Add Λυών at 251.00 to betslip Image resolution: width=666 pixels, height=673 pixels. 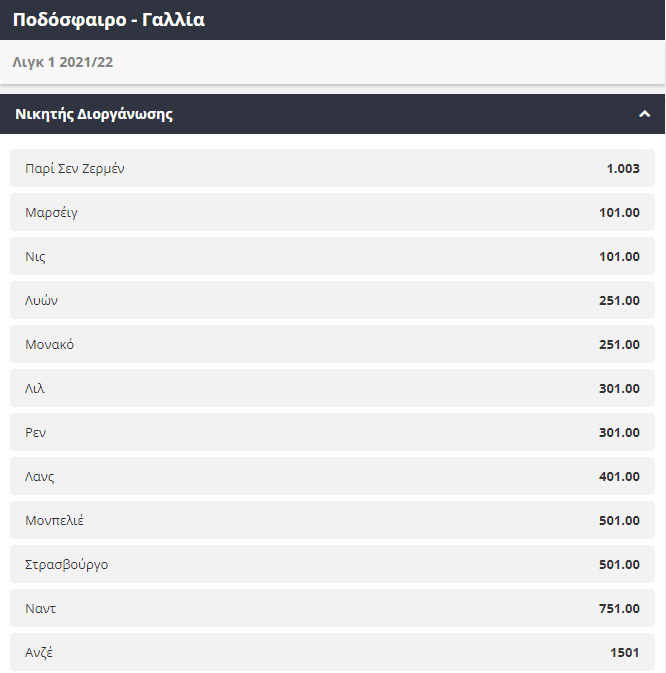[x=332, y=300]
